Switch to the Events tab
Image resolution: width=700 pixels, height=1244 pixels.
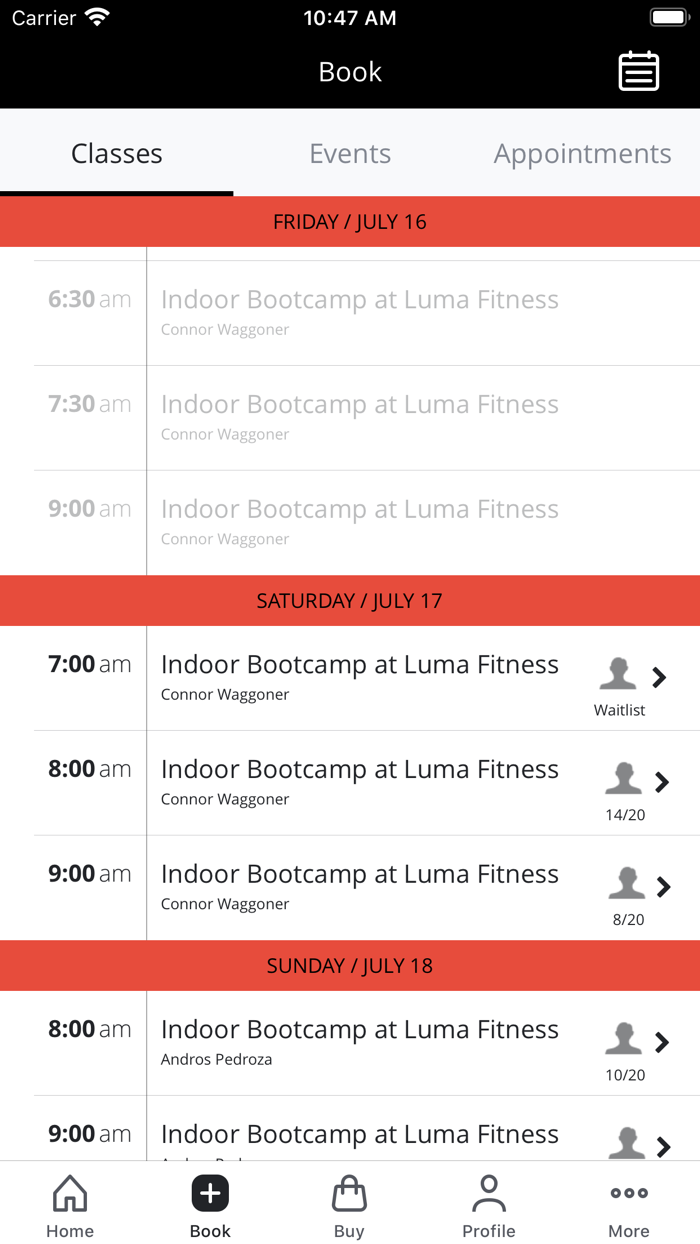(x=349, y=153)
